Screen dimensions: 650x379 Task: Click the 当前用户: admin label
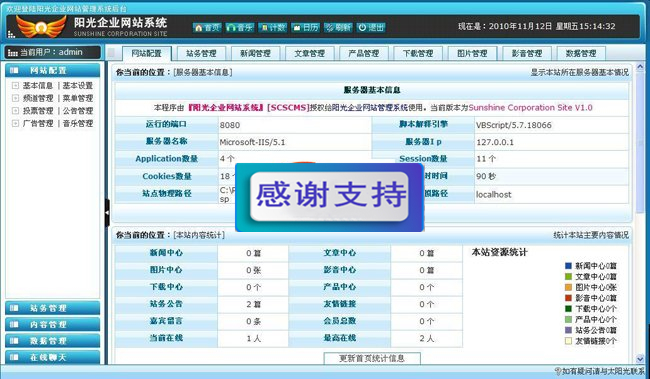tap(51, 52)
